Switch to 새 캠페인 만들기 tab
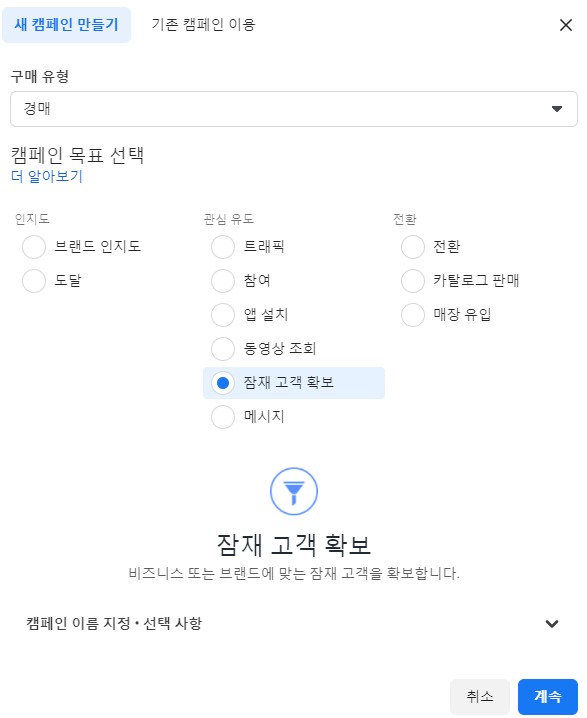Screen dimensions: 587x718 66,25
